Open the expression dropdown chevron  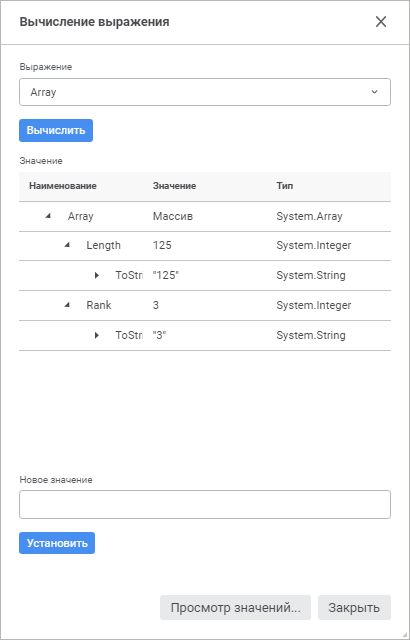[374, 92]
